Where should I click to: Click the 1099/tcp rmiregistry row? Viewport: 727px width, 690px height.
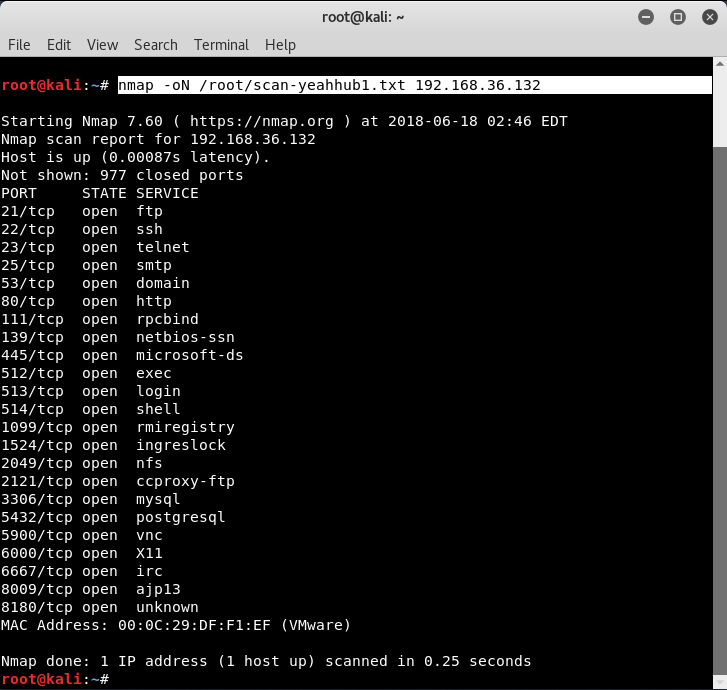tap(118, 427)
